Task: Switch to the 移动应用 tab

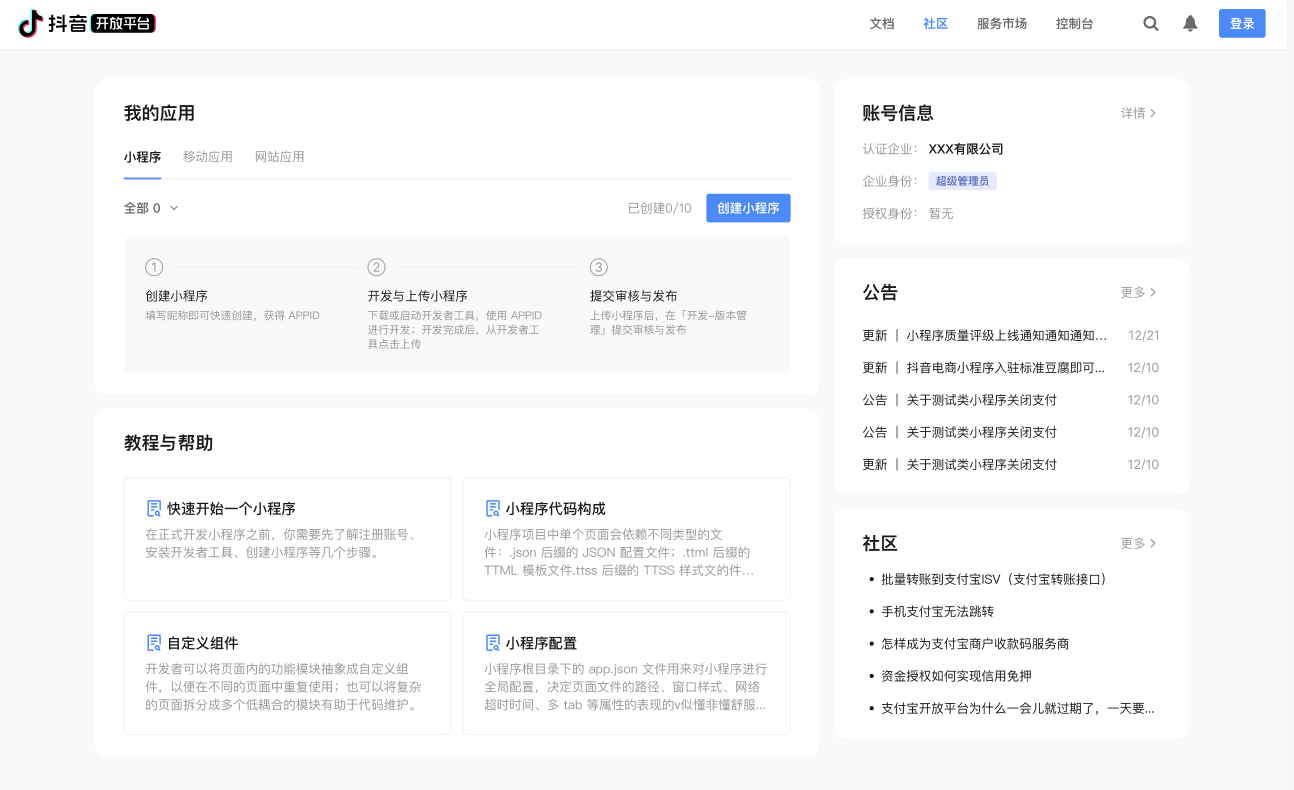Action: pos(208,157)
